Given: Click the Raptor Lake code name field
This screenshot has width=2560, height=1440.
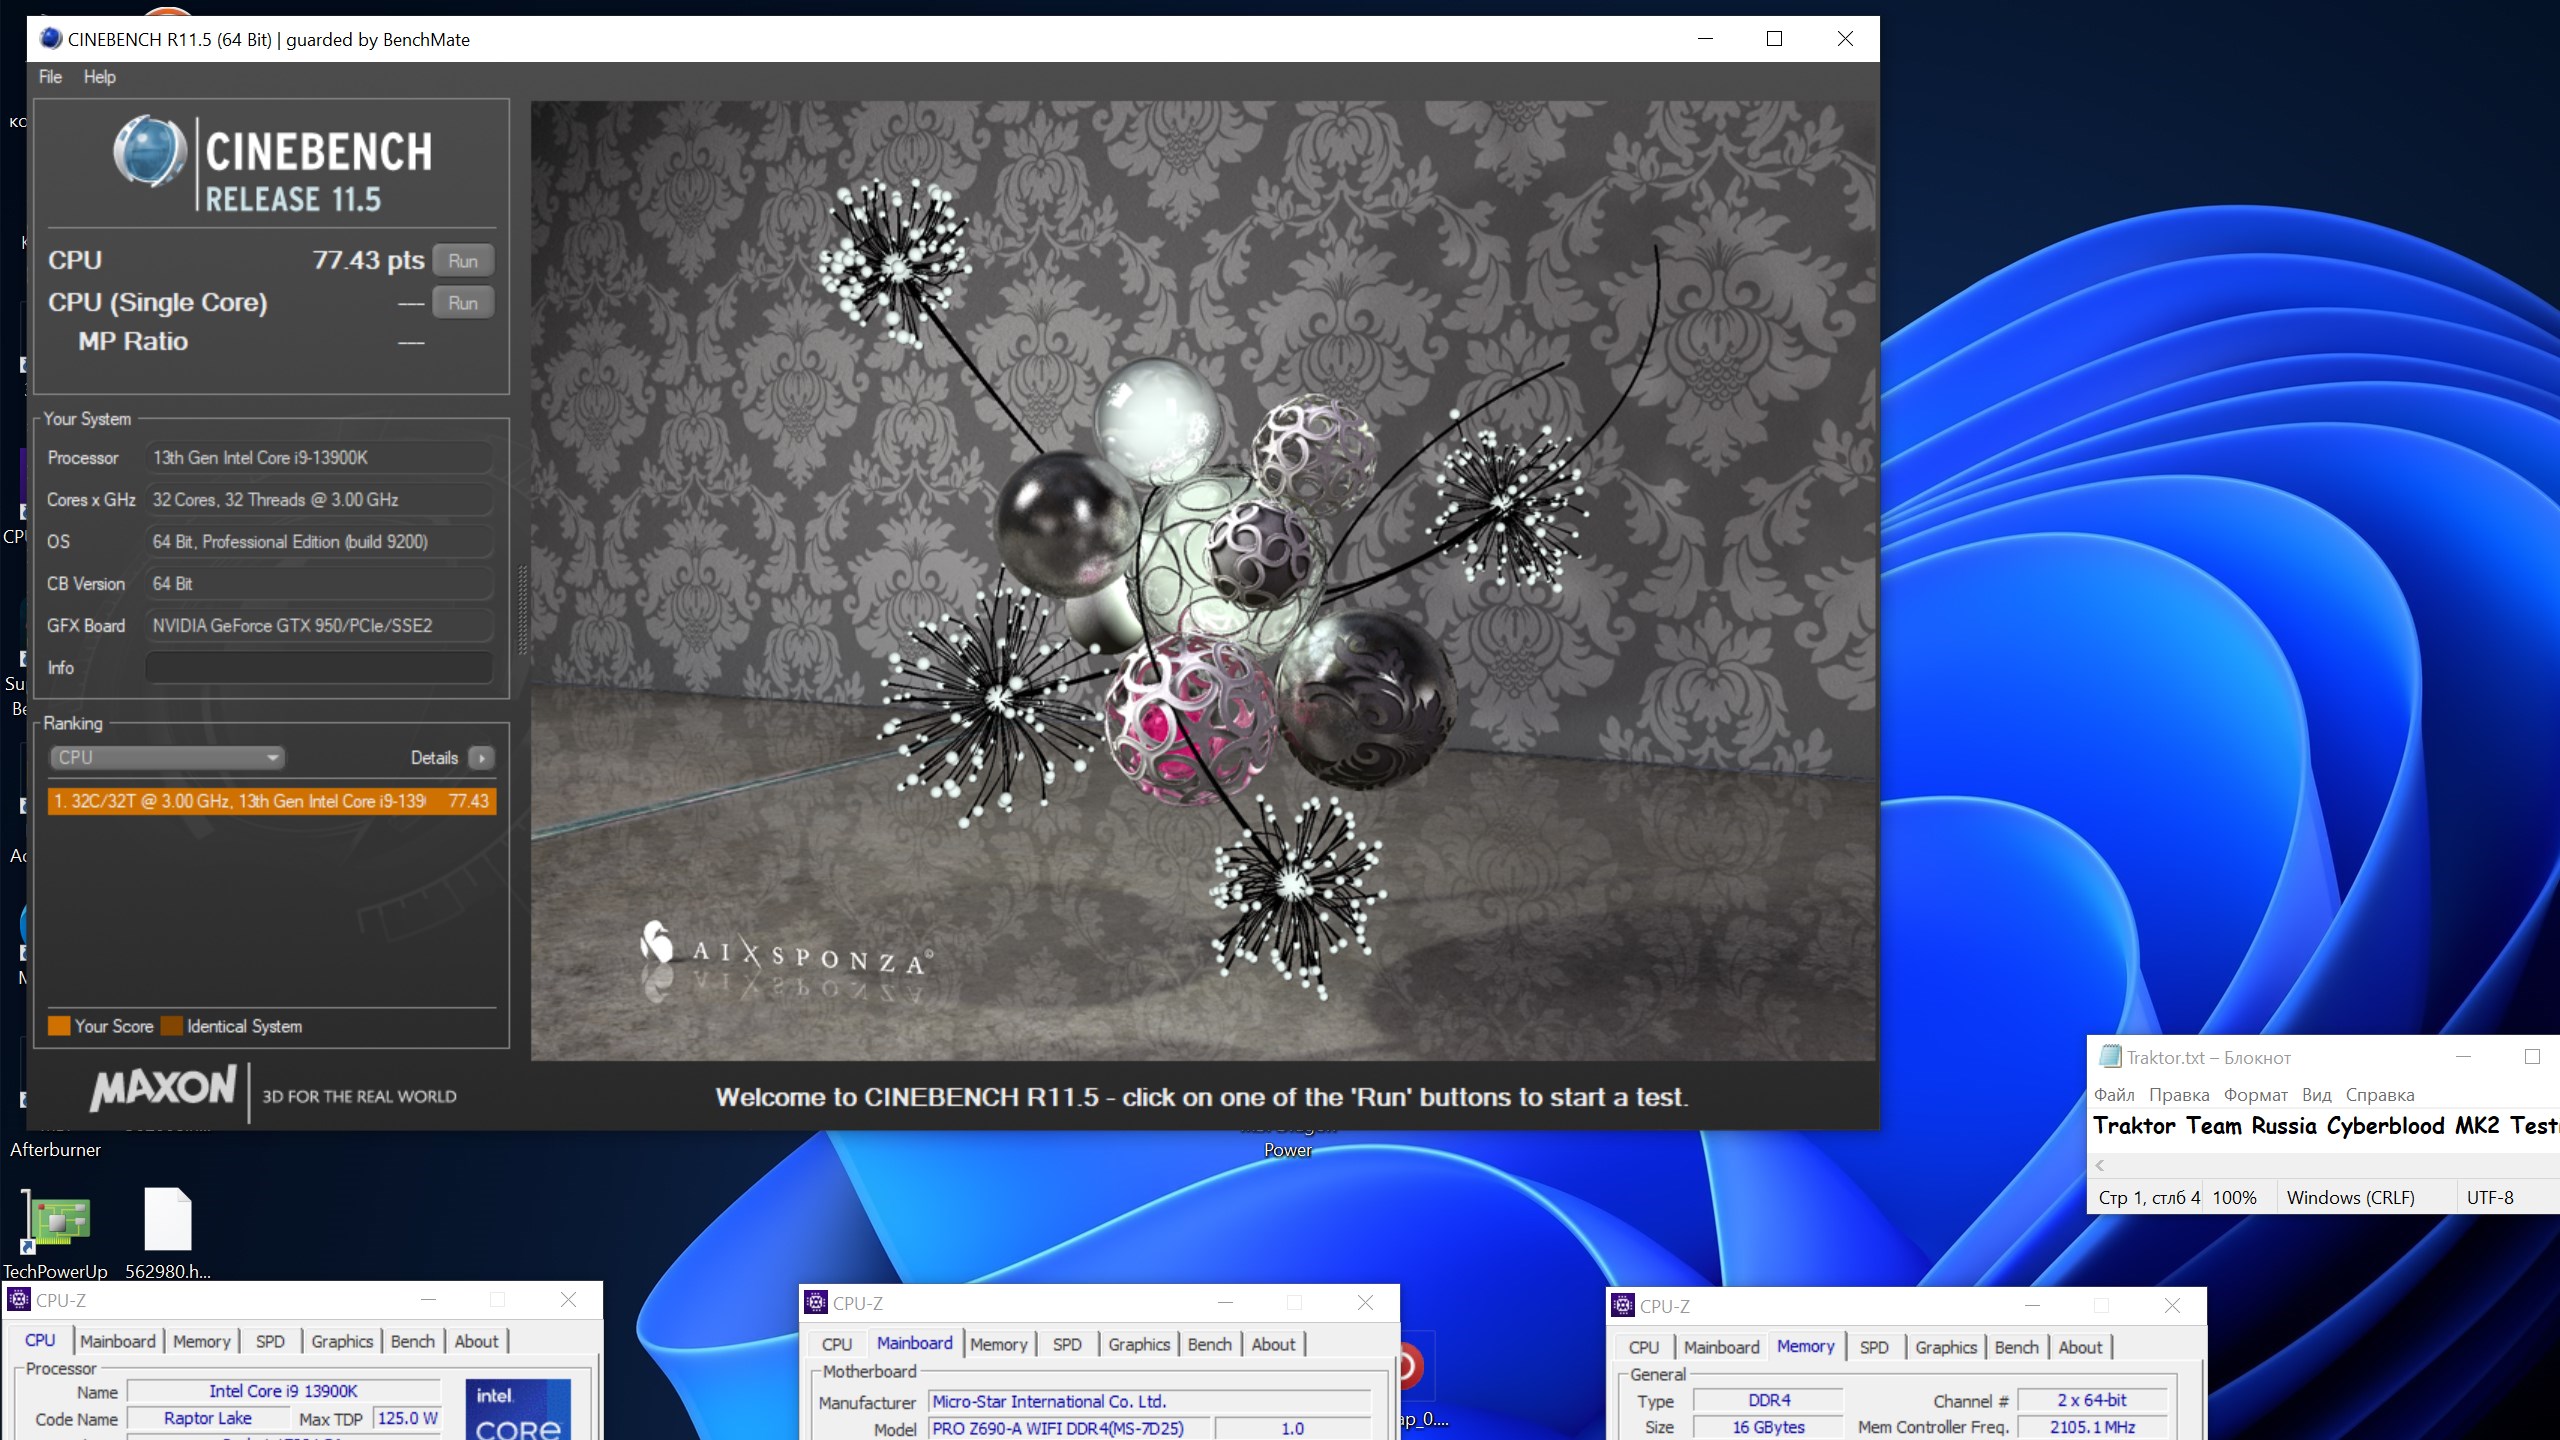Looking at the screenshot, I should pos(208,1419).
